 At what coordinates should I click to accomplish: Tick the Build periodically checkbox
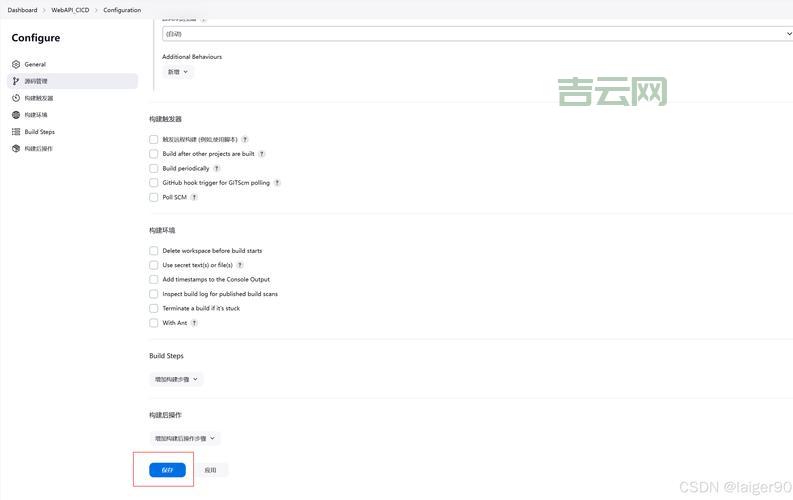[154, 168]
